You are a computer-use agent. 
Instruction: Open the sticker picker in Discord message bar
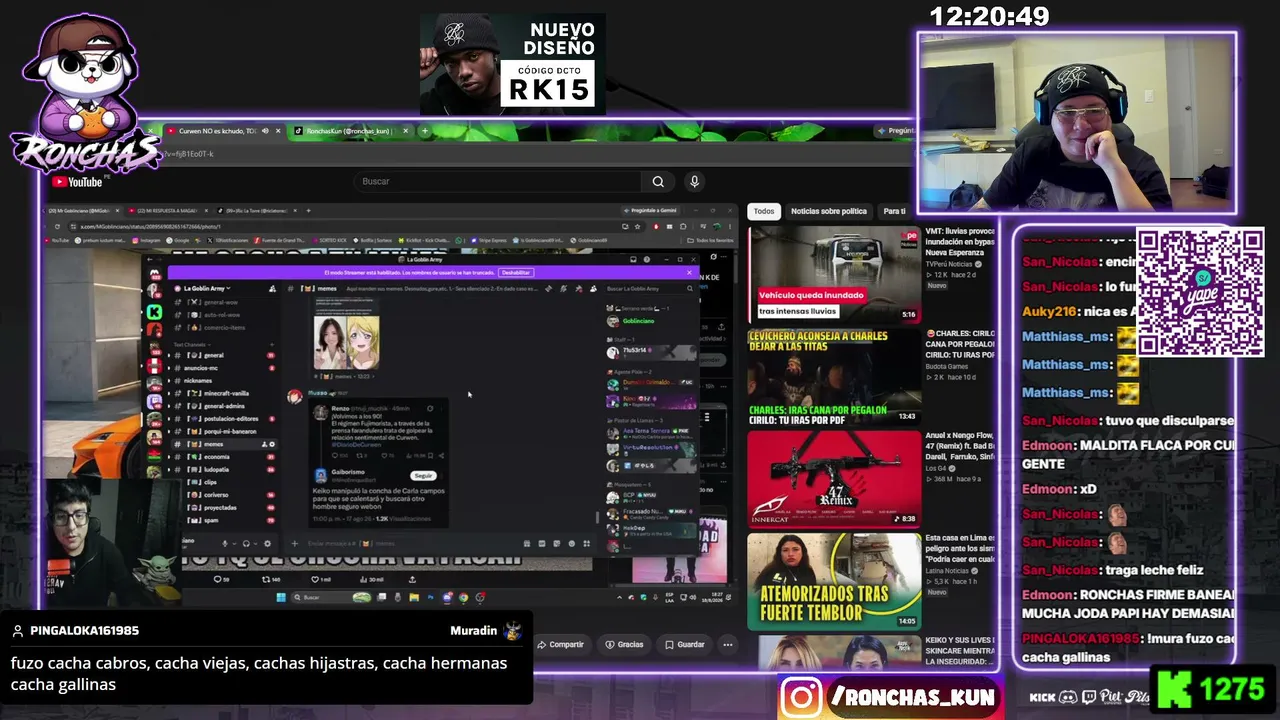556,544
